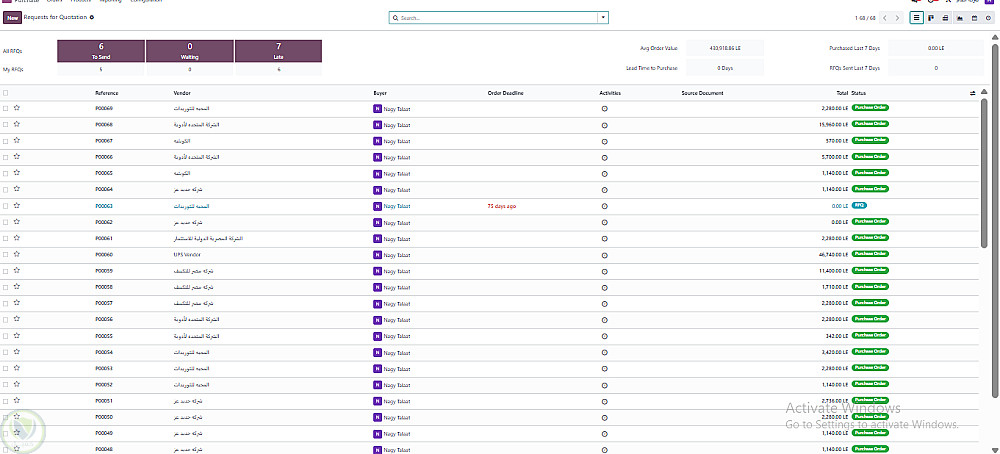The image size is (1000, 454).
Task: Tick the checkbox for RFQ P00063
Action: click(6, 206)
